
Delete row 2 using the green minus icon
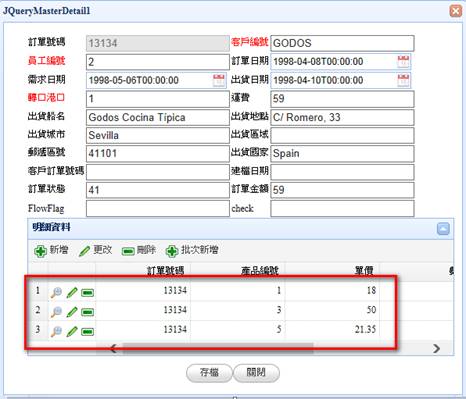tap(87, 312)
